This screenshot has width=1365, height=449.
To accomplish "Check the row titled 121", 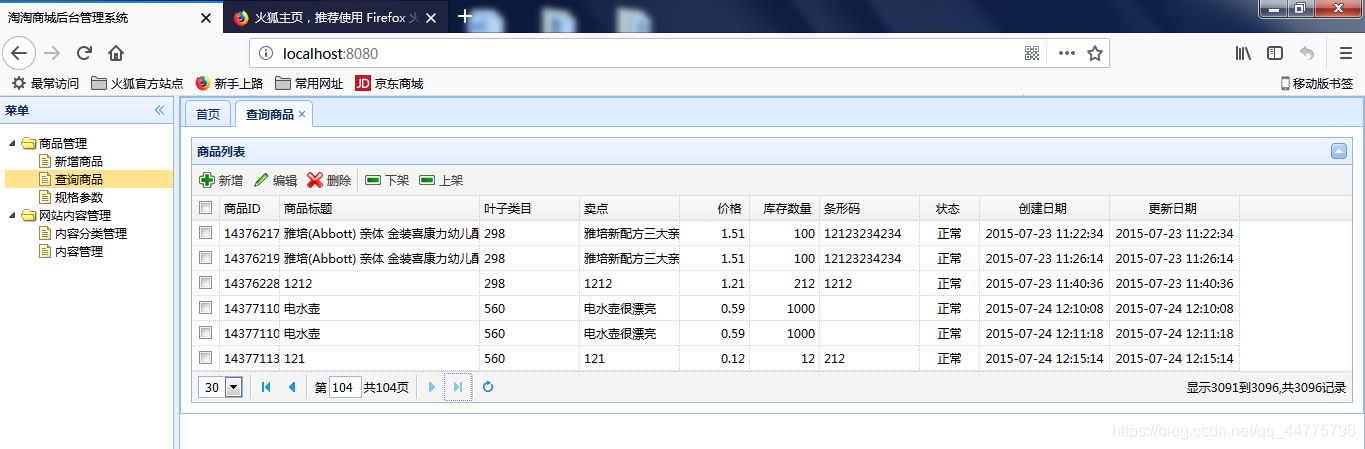I will coord(205,357).
